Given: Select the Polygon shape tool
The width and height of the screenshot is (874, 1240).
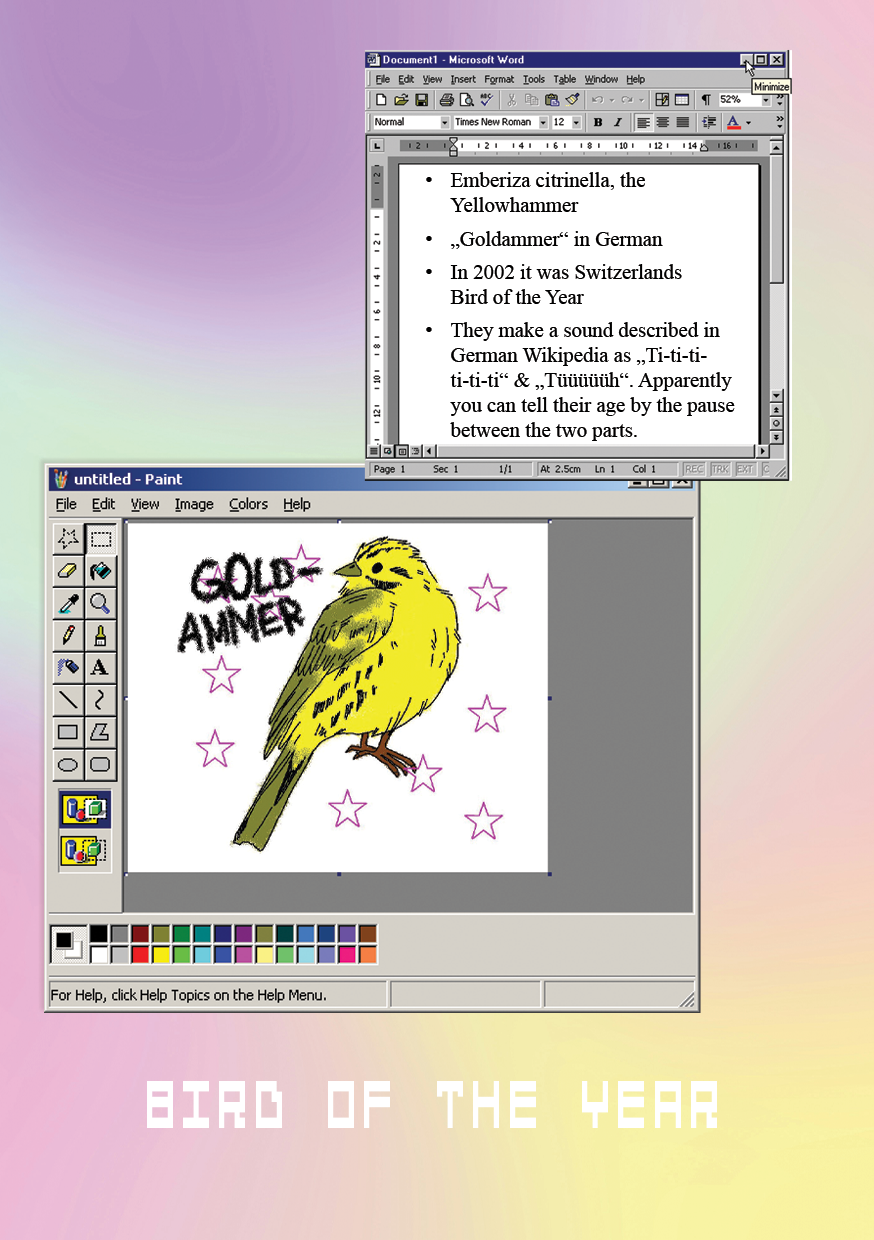Looking at the screenshot, I should click(100, 732).
